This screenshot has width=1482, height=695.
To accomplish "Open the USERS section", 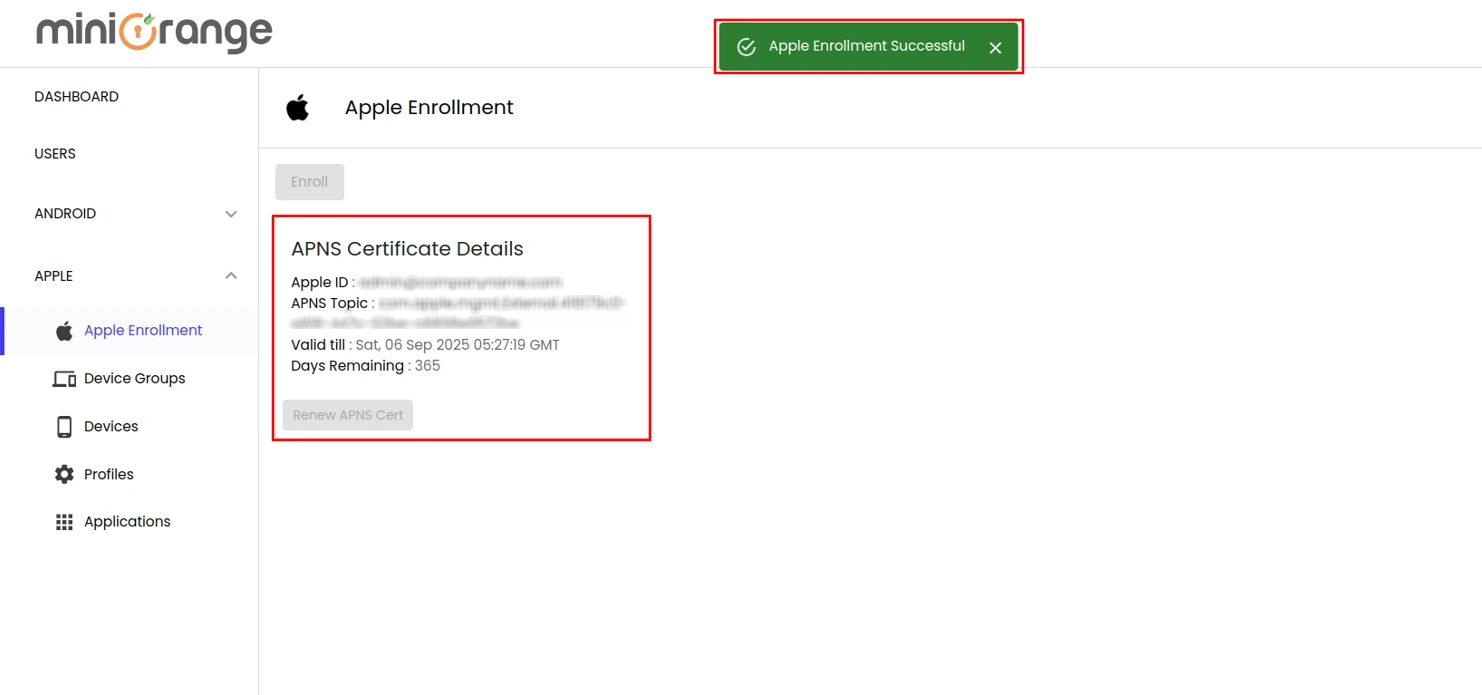I will point(54,153).
